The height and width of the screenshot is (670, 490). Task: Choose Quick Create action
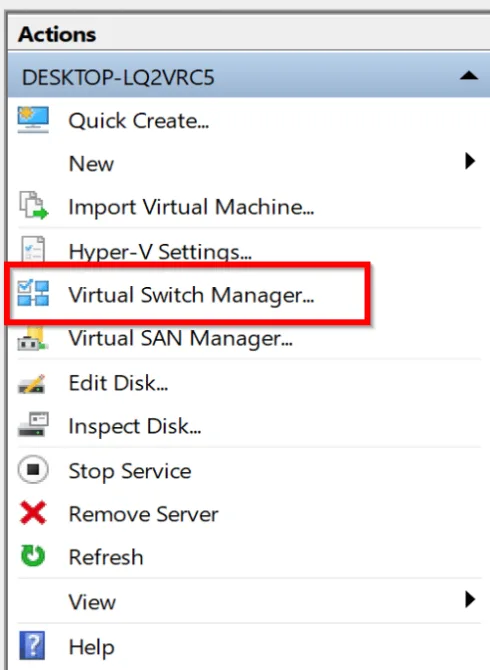(138, 121)
